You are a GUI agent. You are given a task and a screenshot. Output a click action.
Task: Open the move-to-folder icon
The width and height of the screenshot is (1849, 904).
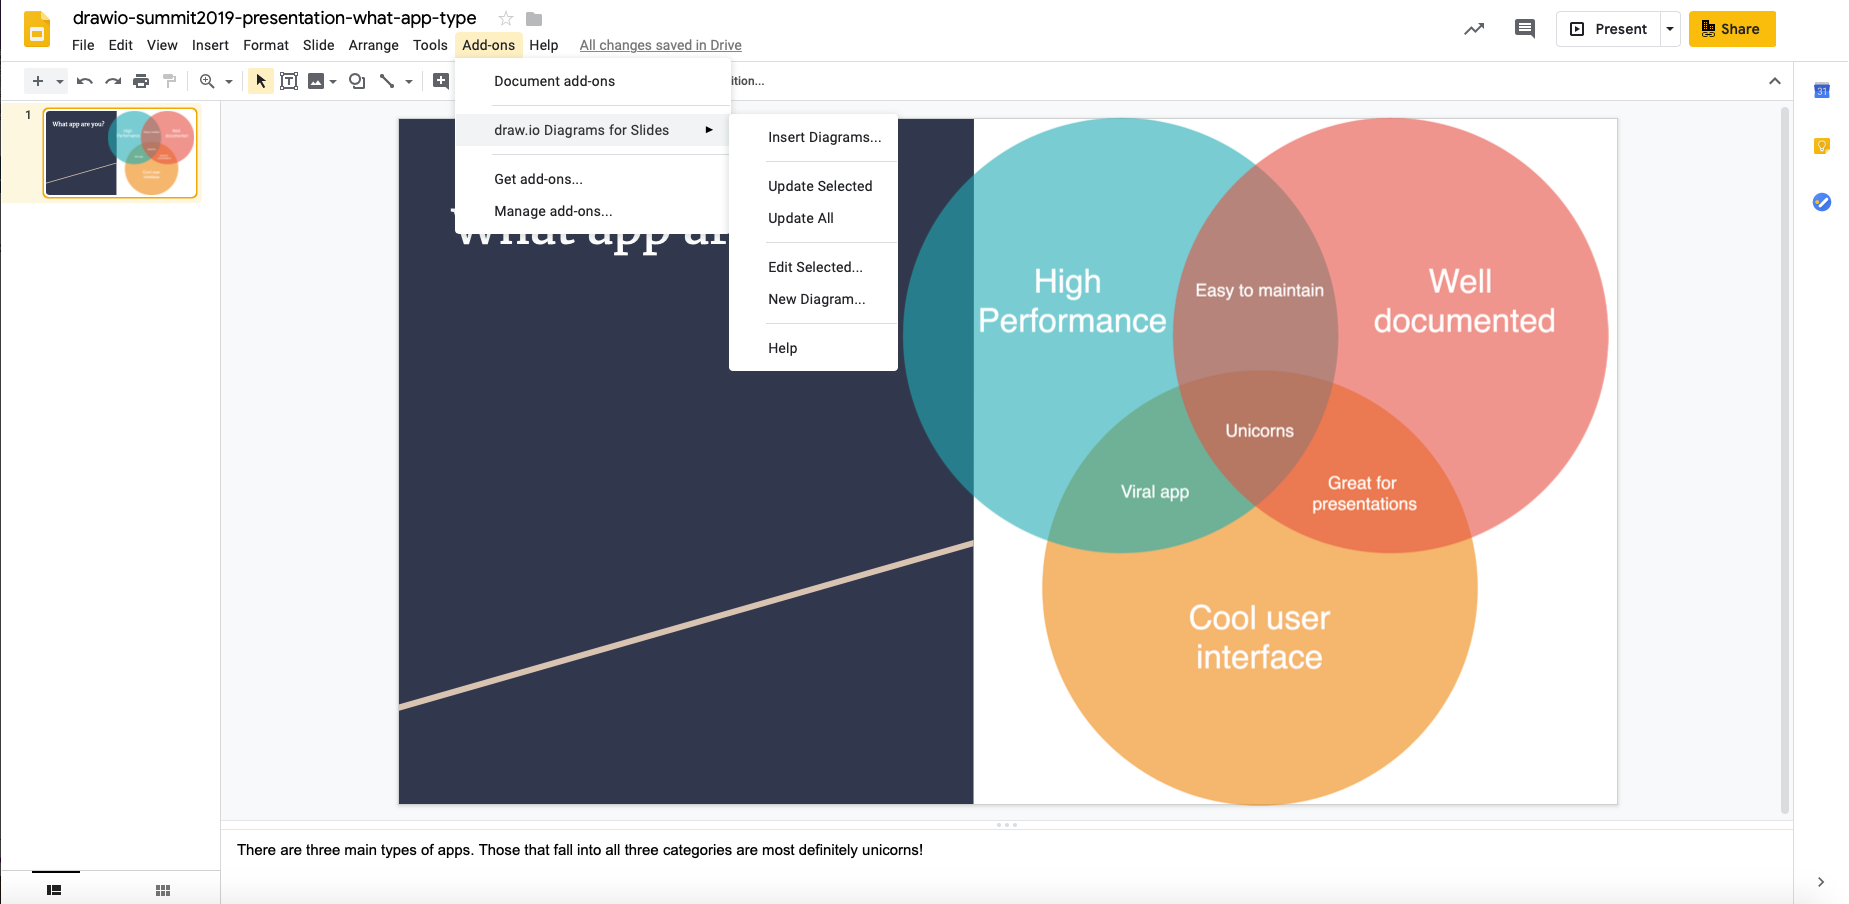[x=534, y=19]
